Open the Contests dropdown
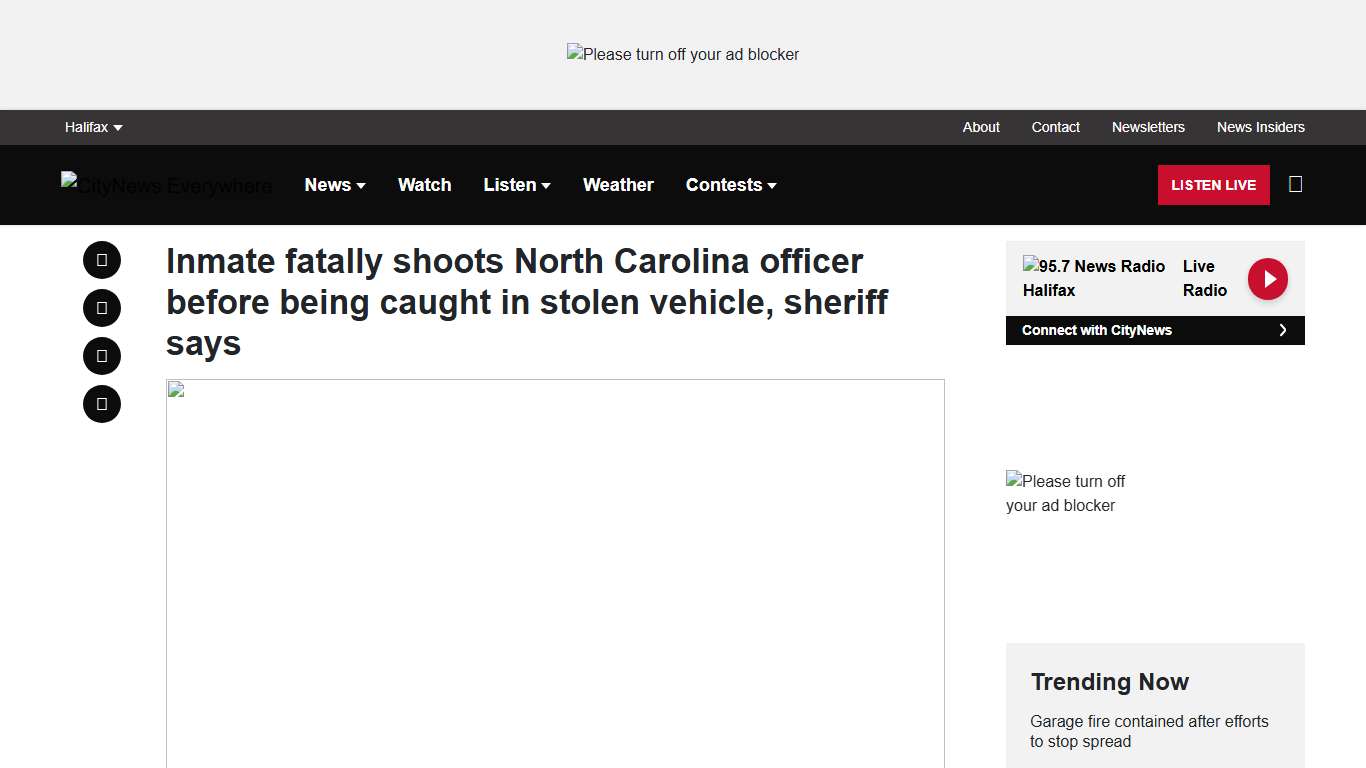 730,185
